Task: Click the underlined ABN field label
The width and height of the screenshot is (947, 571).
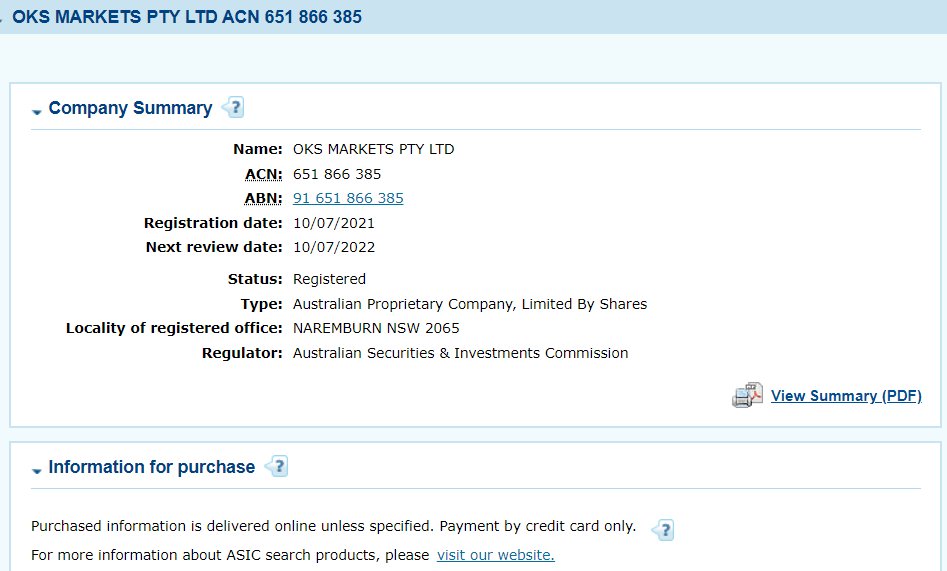Action: tap(264, 198)
